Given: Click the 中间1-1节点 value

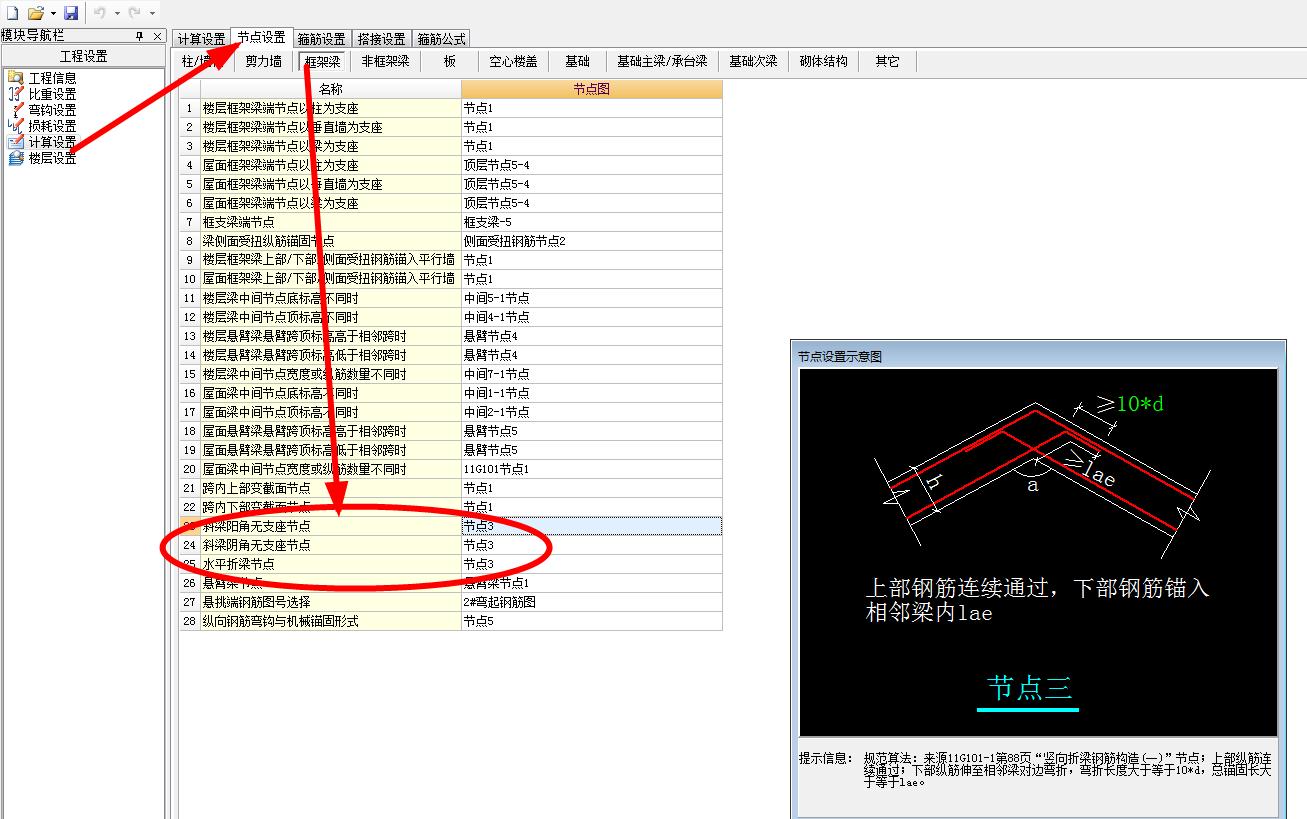Looking at the screenshot, I should 591,393.
